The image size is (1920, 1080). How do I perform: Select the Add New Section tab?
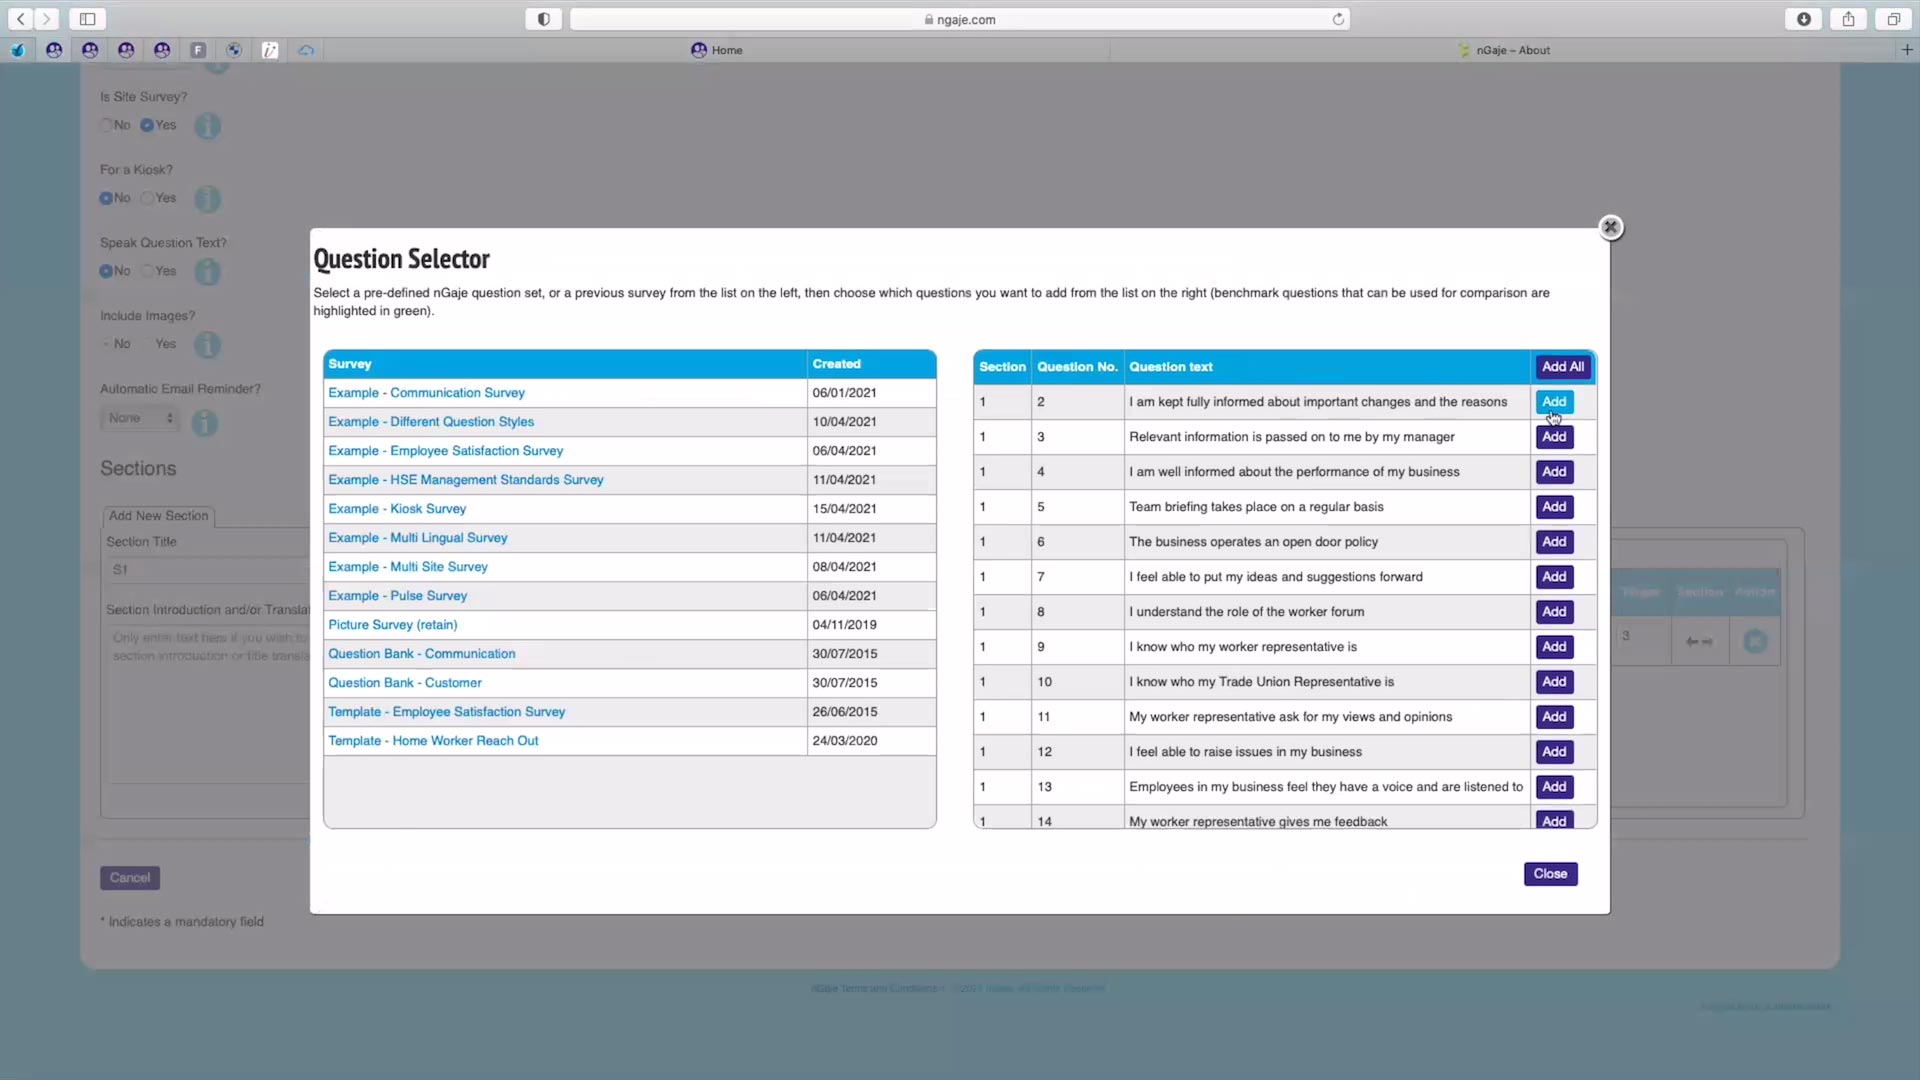coord(159,516)
